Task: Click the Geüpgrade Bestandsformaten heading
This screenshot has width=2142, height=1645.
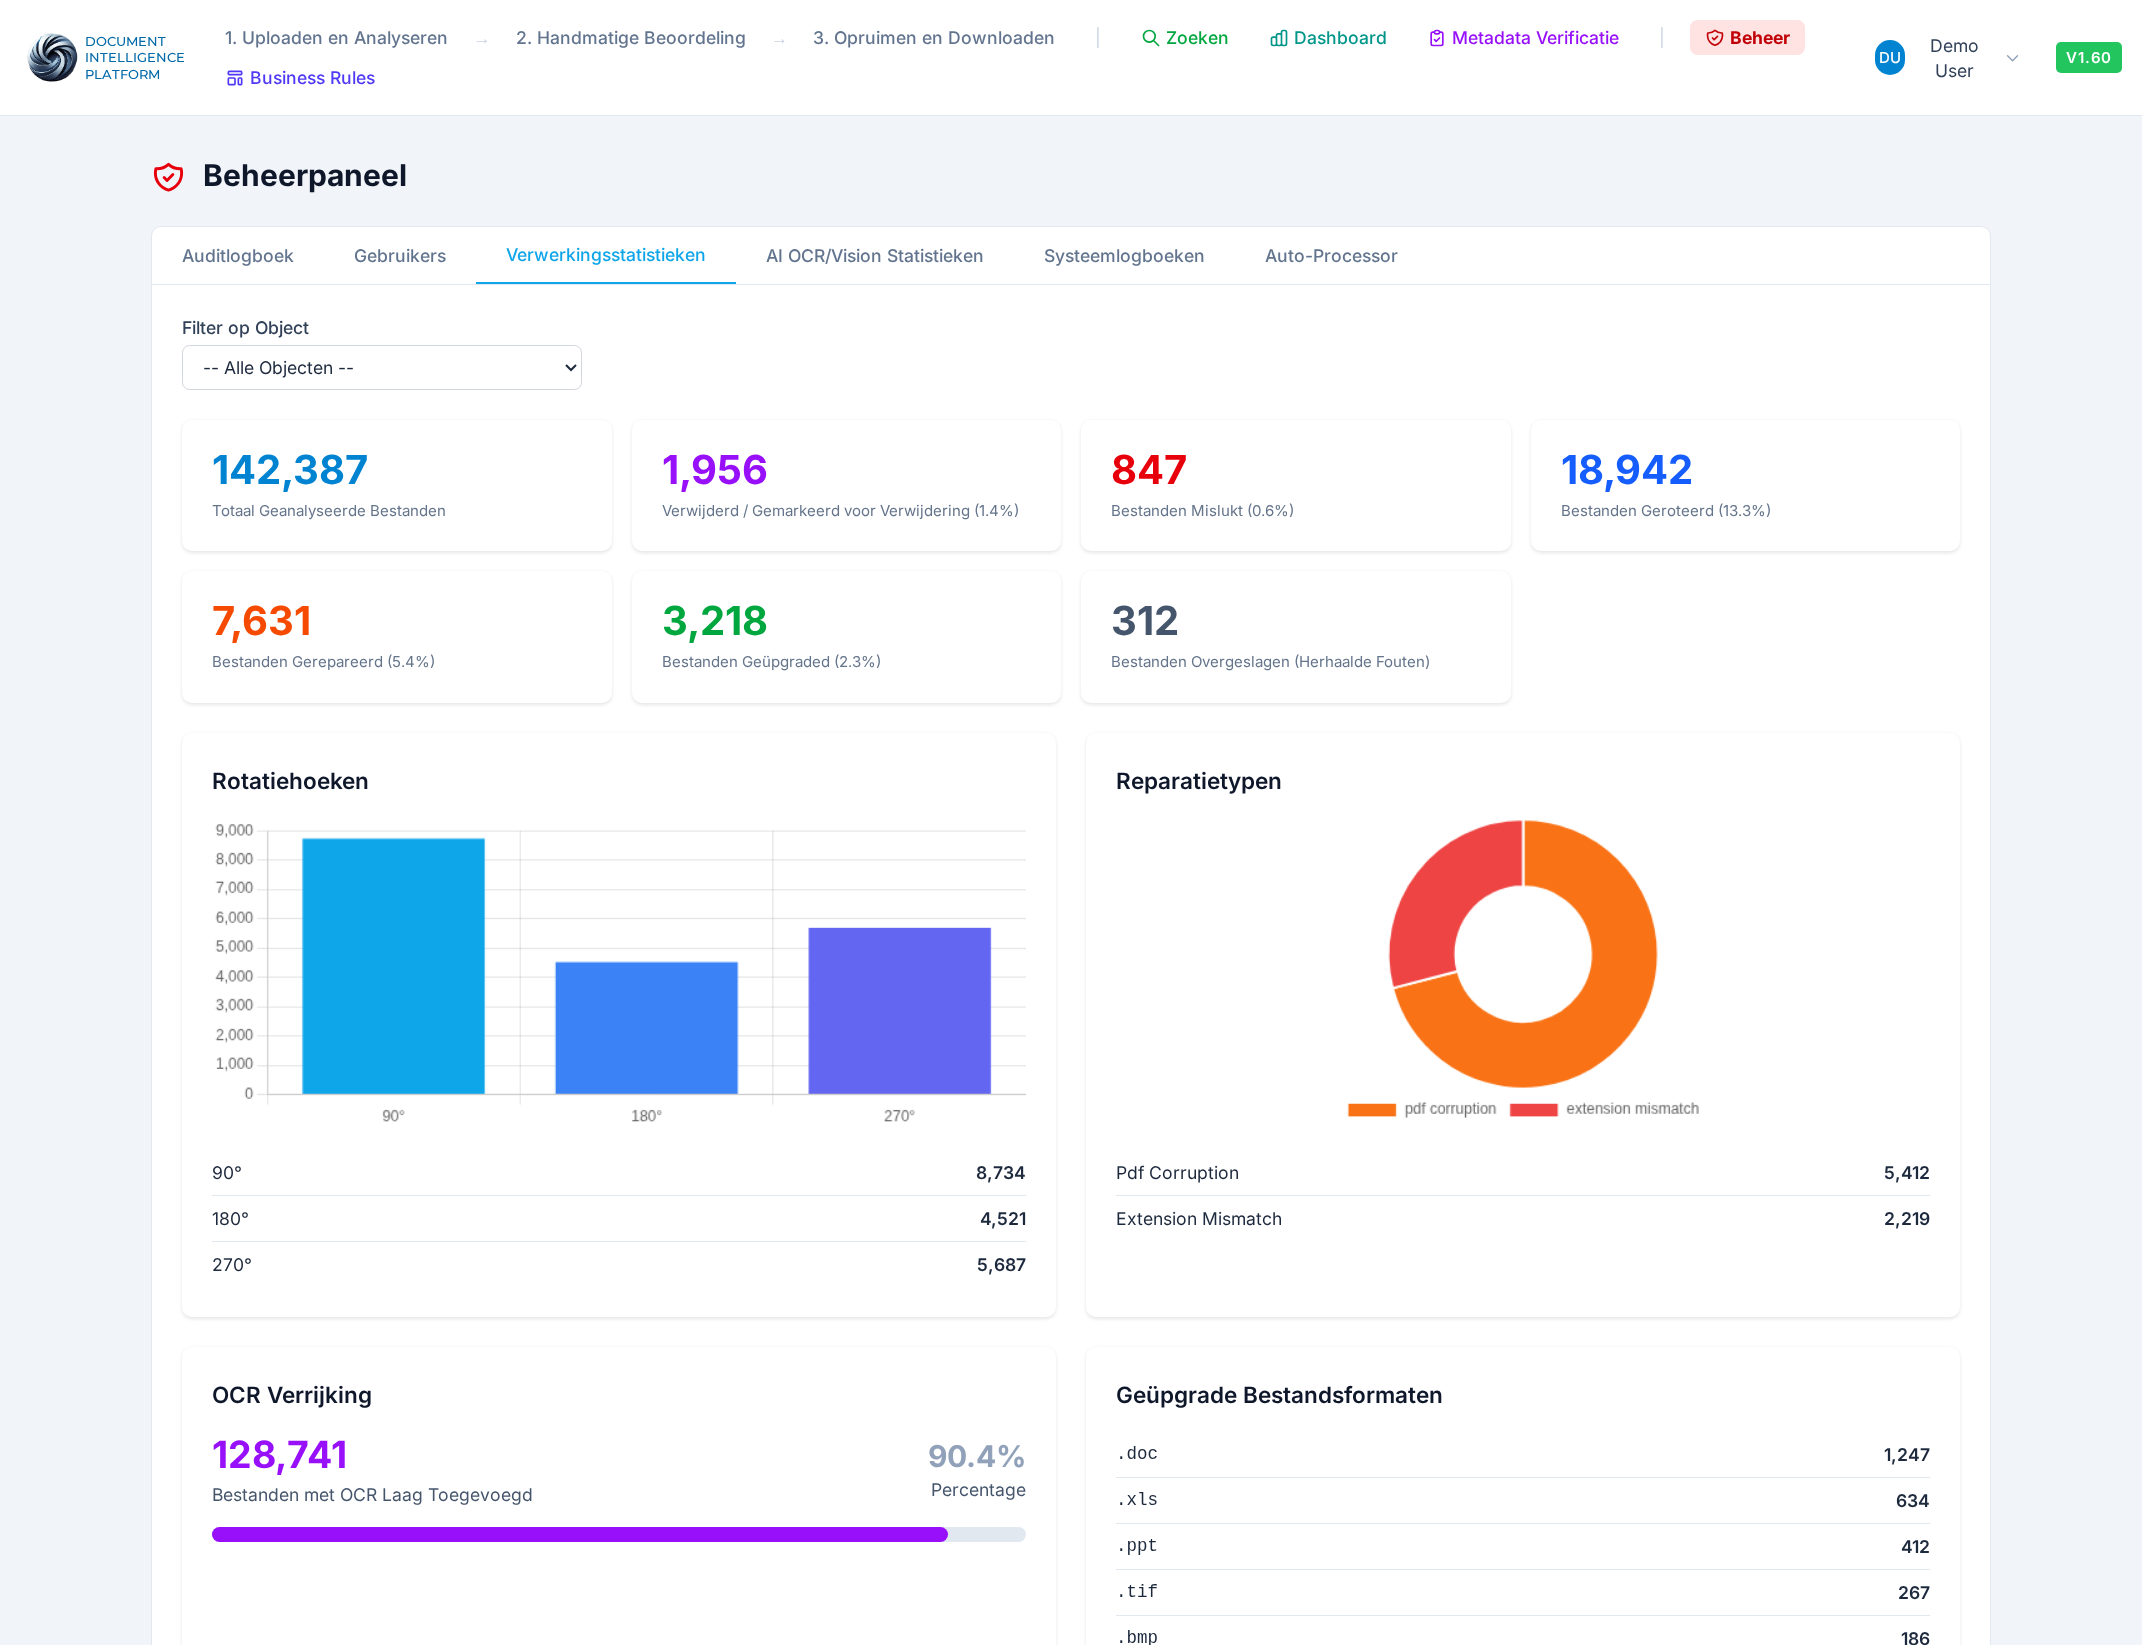Action: [1279, 1396]
